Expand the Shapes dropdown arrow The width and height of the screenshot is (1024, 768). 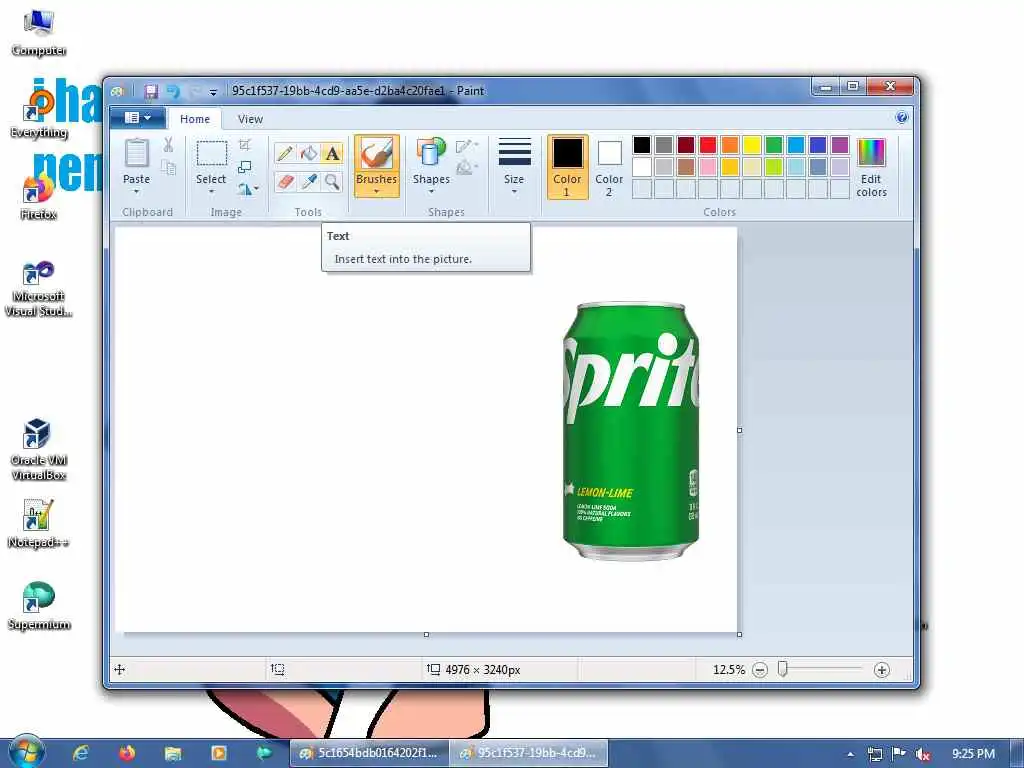point(431,192)
